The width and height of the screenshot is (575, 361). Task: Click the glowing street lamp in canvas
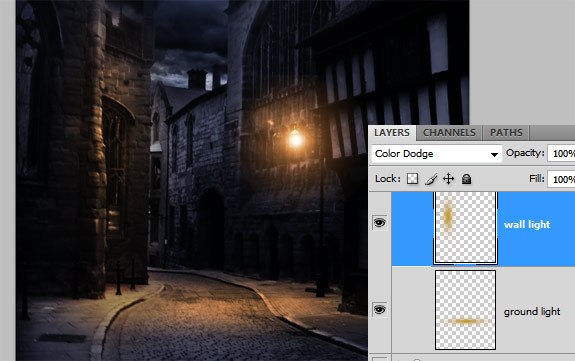296,139
